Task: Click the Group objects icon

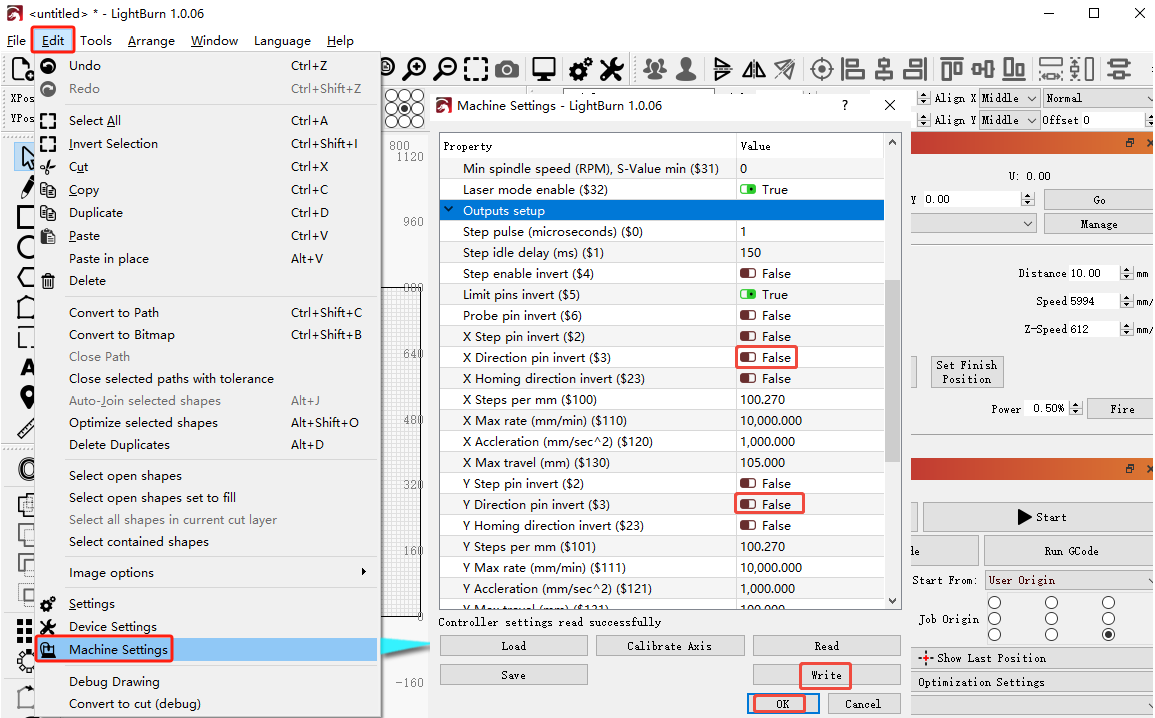Action: click(x=654, y=69)
